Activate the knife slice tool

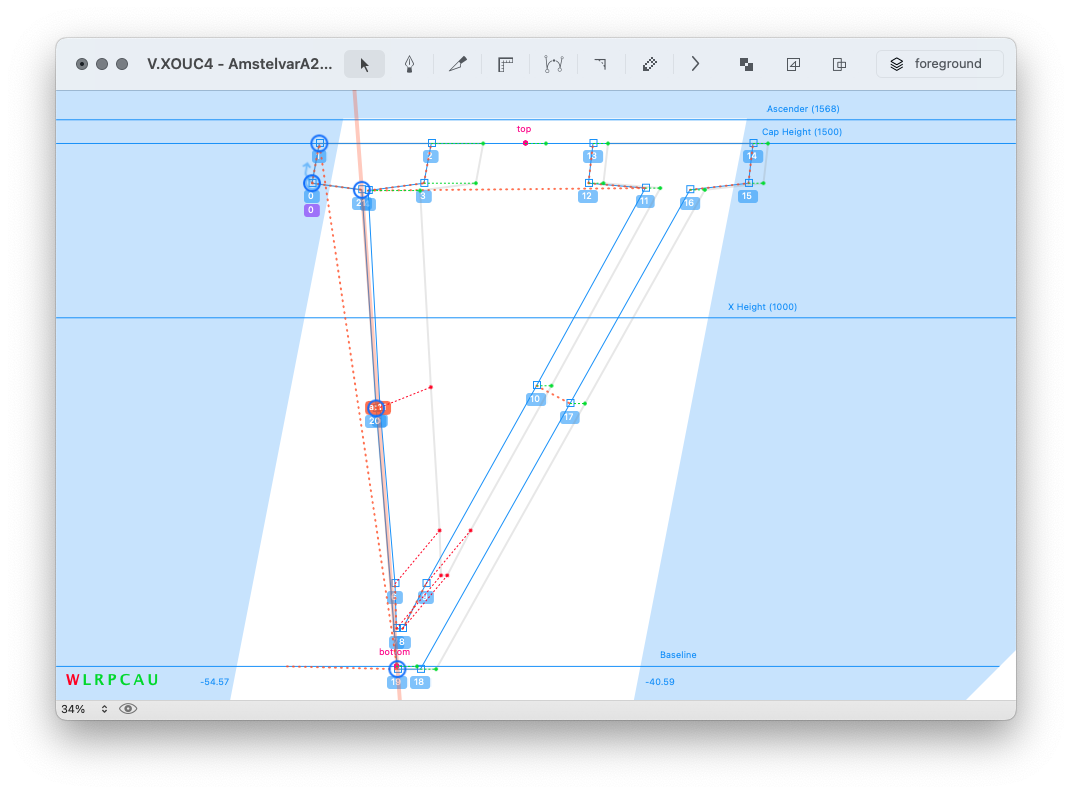click(x=458, y=64)
